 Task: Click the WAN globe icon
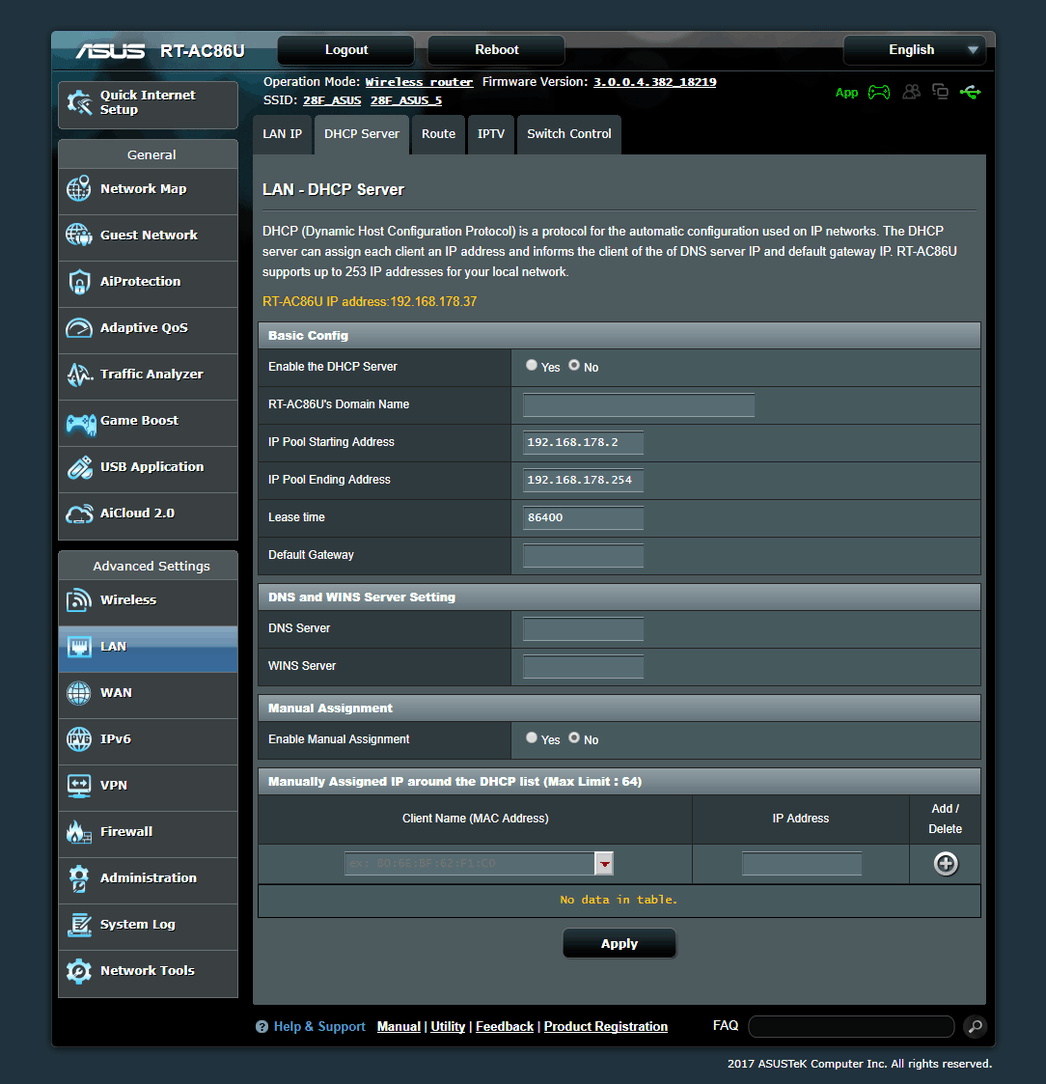[79, 693]
